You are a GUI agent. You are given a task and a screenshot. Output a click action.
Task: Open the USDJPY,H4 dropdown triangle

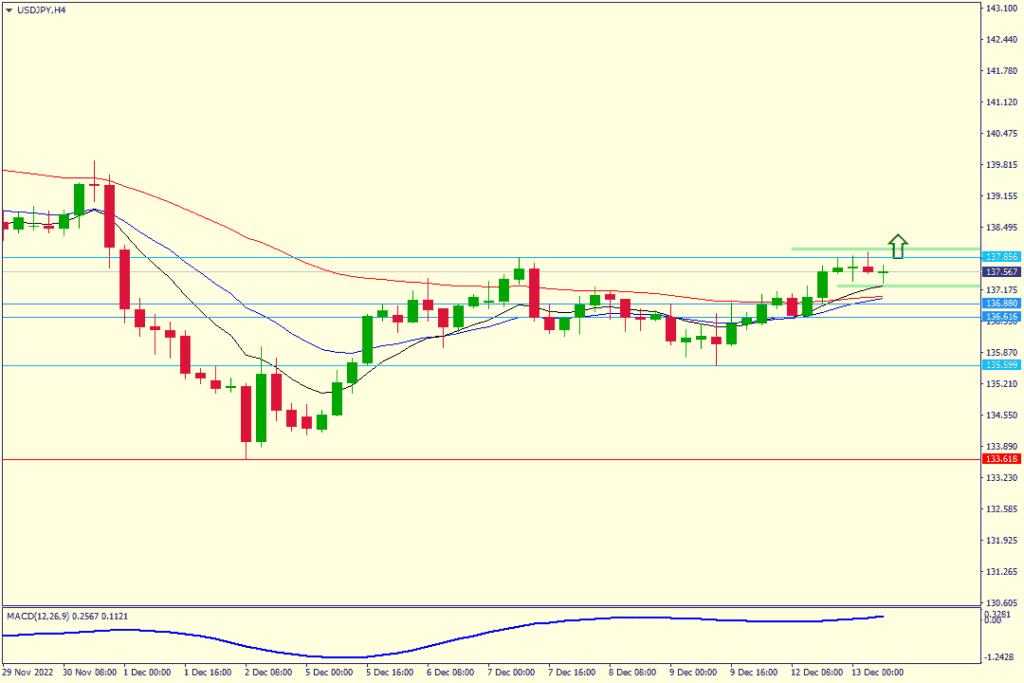[8, 9]
